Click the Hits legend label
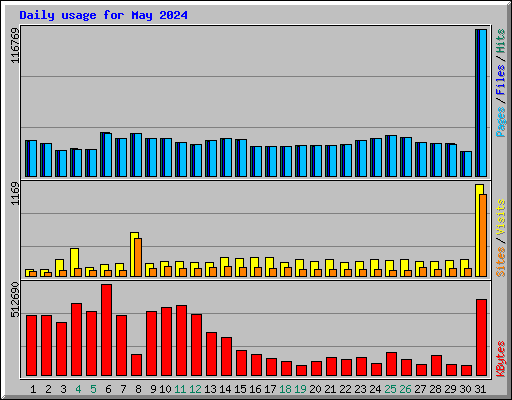Image resolution: width=512 pixels, height=400 pixels. 500,41
